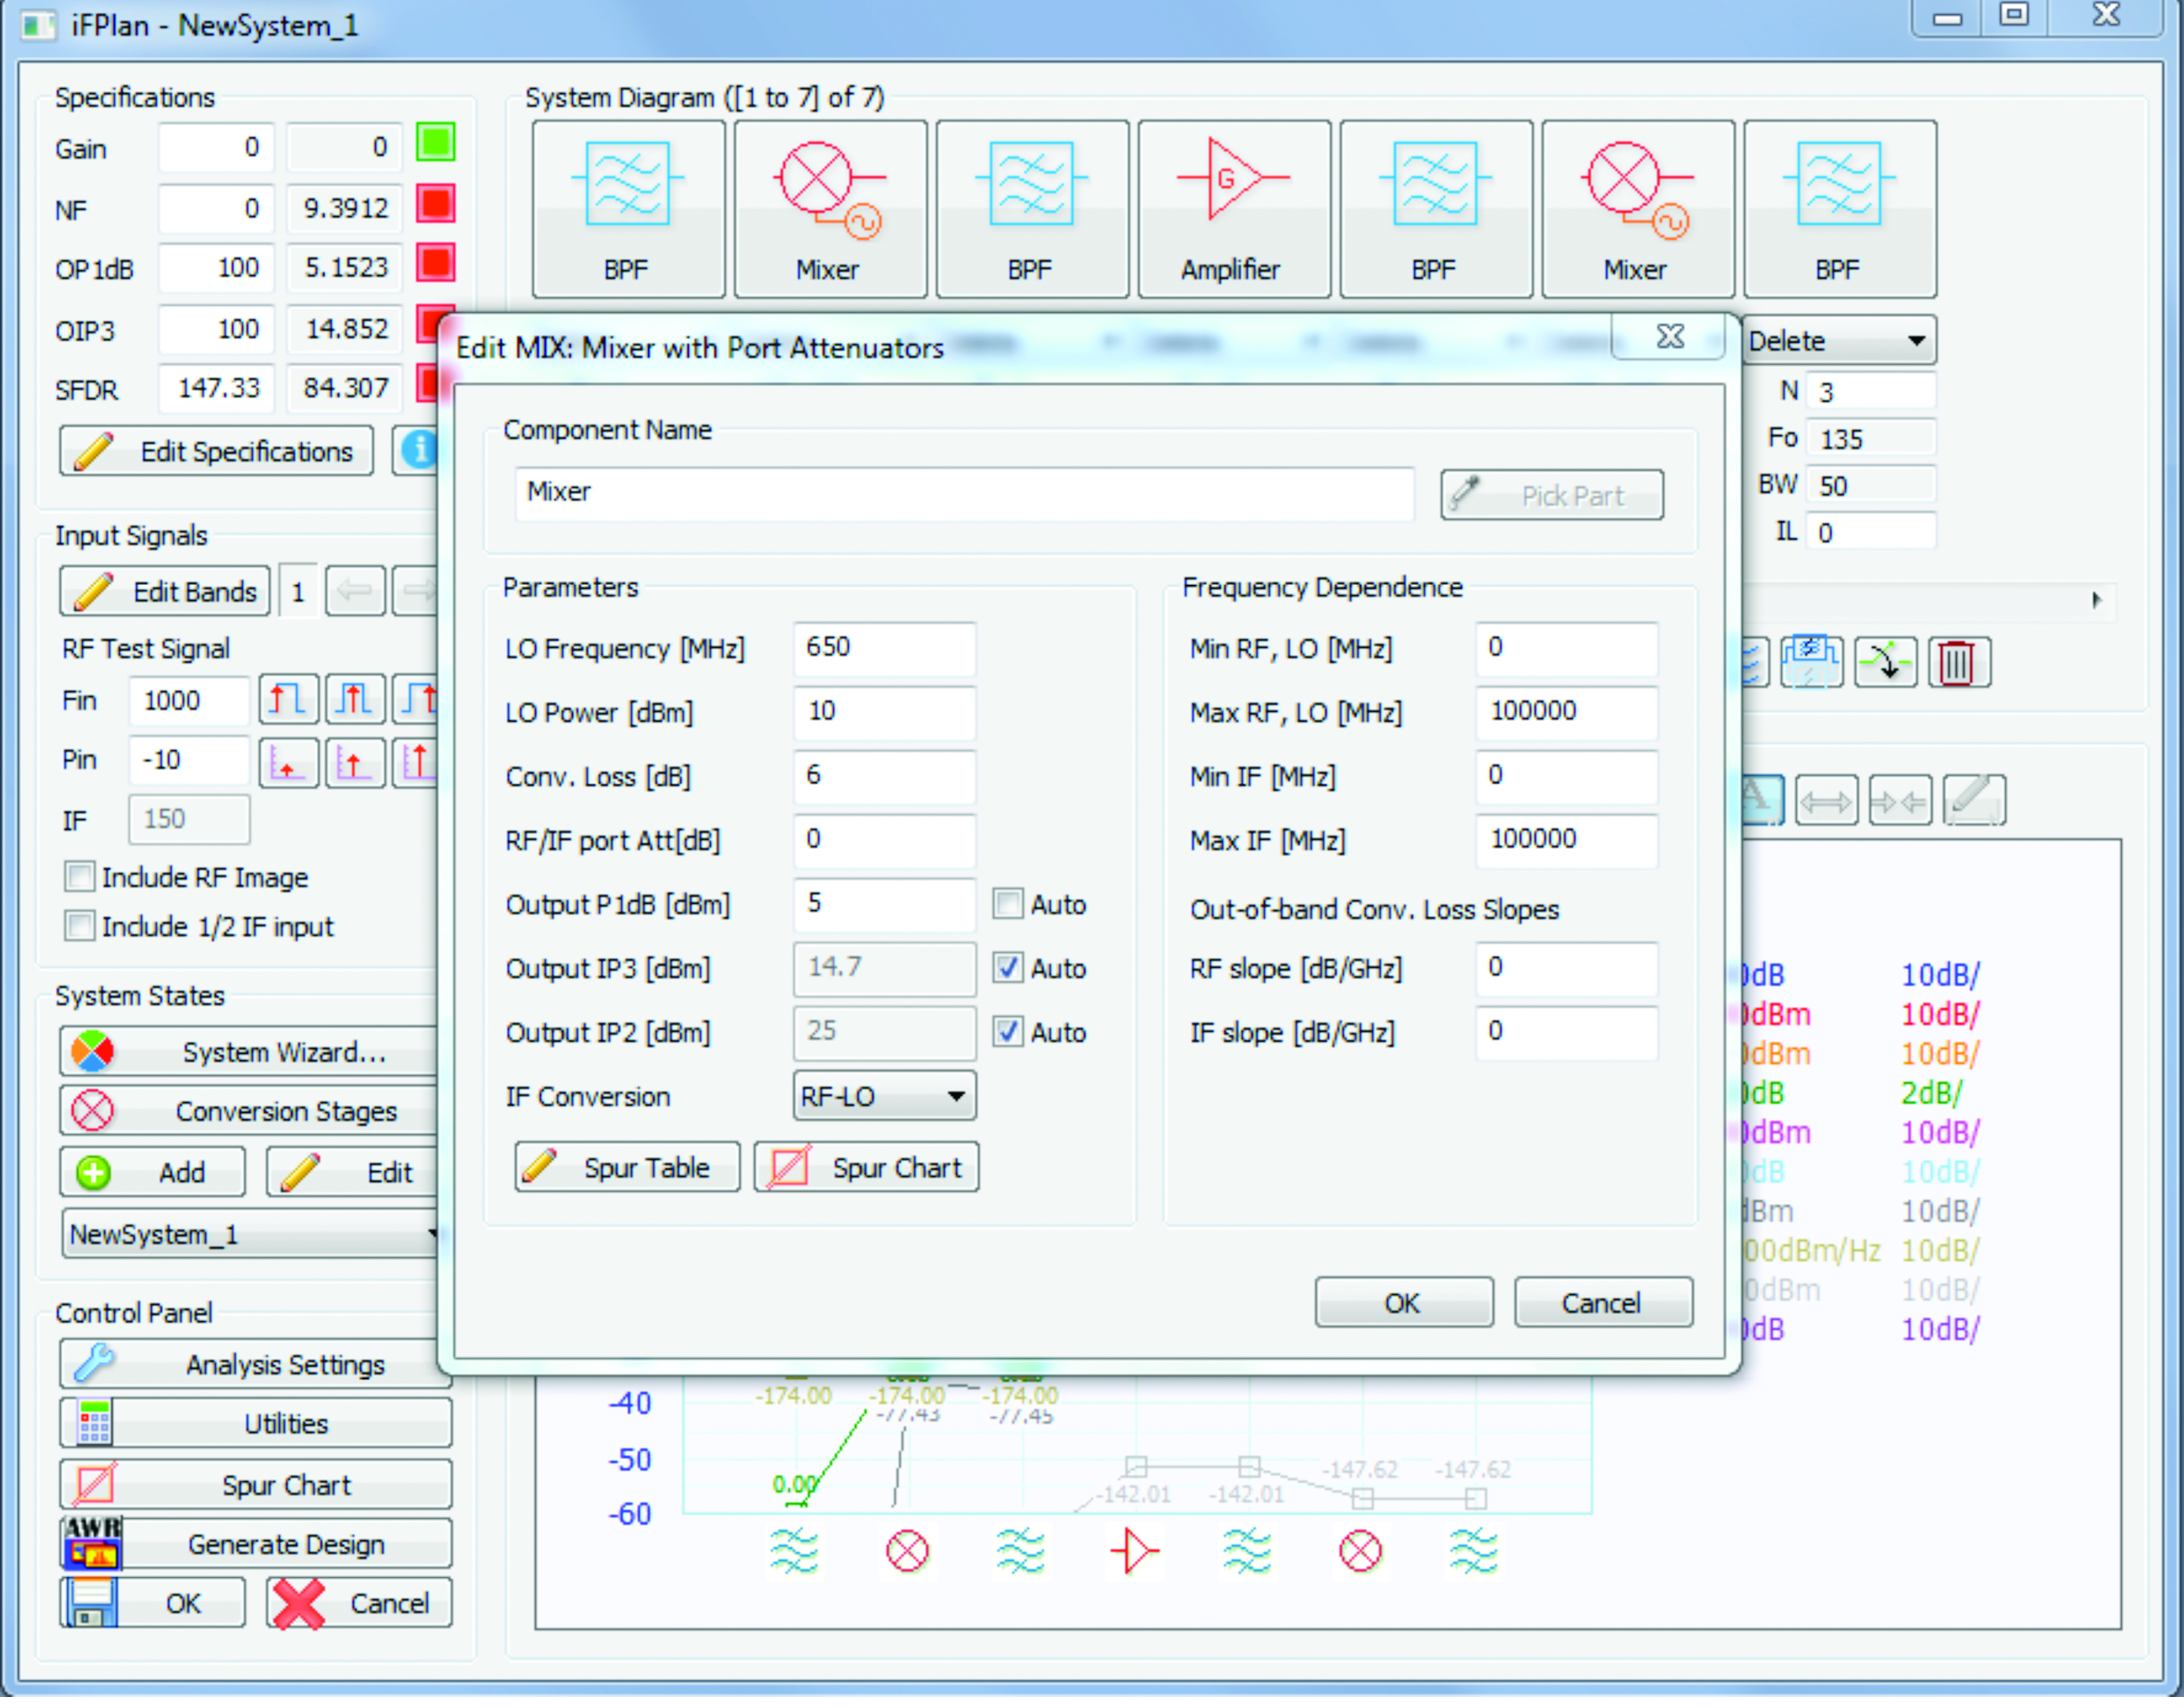
Task: Open the Spur Chart in mixer dialog
Action: (x=867, y=1169)
